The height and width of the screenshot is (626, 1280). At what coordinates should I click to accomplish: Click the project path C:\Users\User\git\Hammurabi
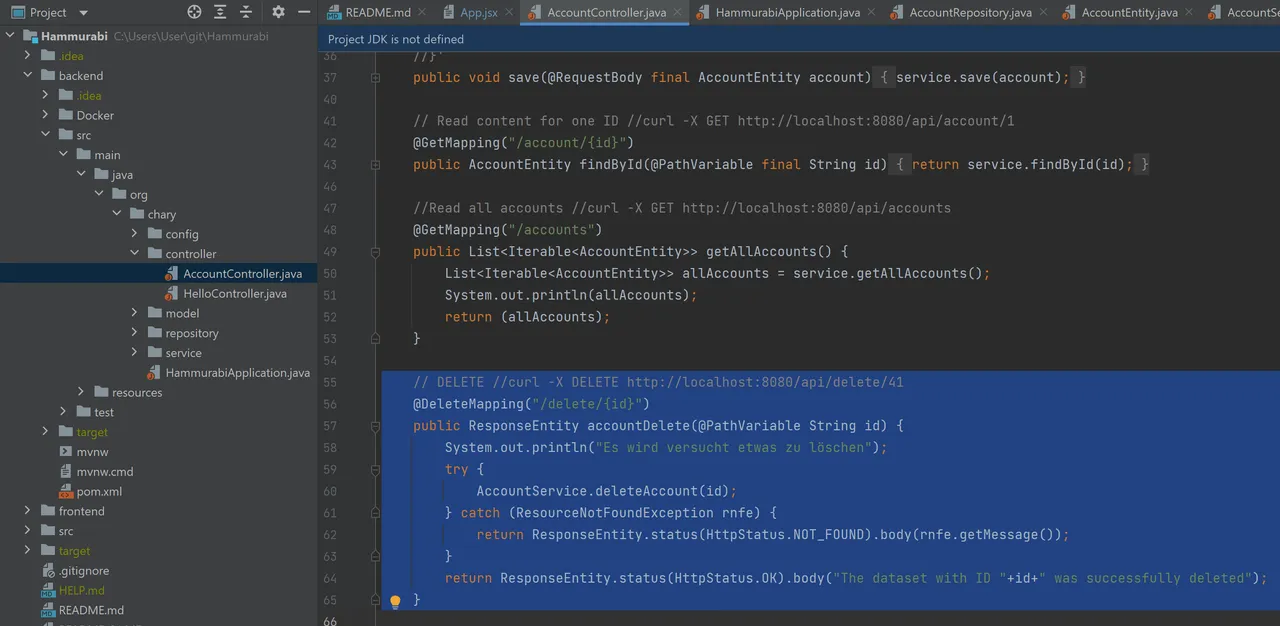pos(193,36)
